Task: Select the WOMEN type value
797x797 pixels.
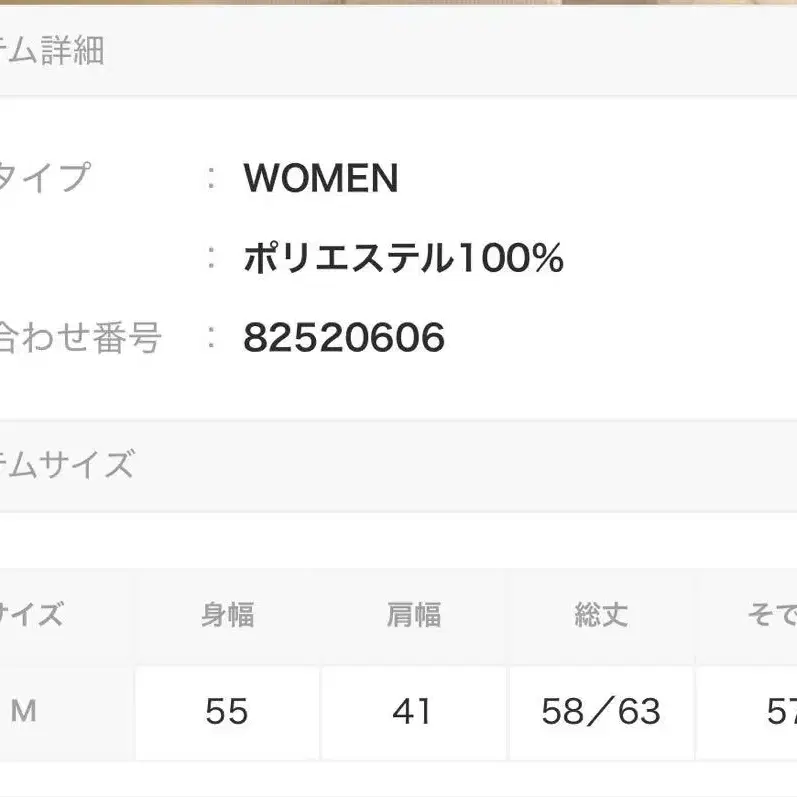Action: 321,179
